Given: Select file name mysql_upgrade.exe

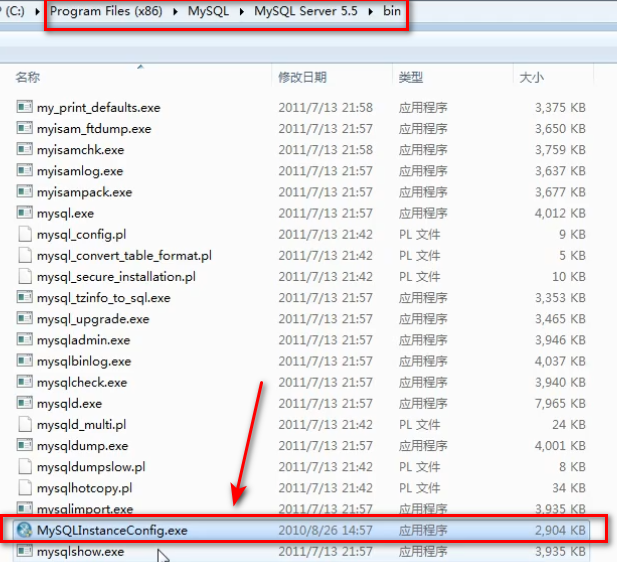Looking at the screenshot, I should 93,319.
